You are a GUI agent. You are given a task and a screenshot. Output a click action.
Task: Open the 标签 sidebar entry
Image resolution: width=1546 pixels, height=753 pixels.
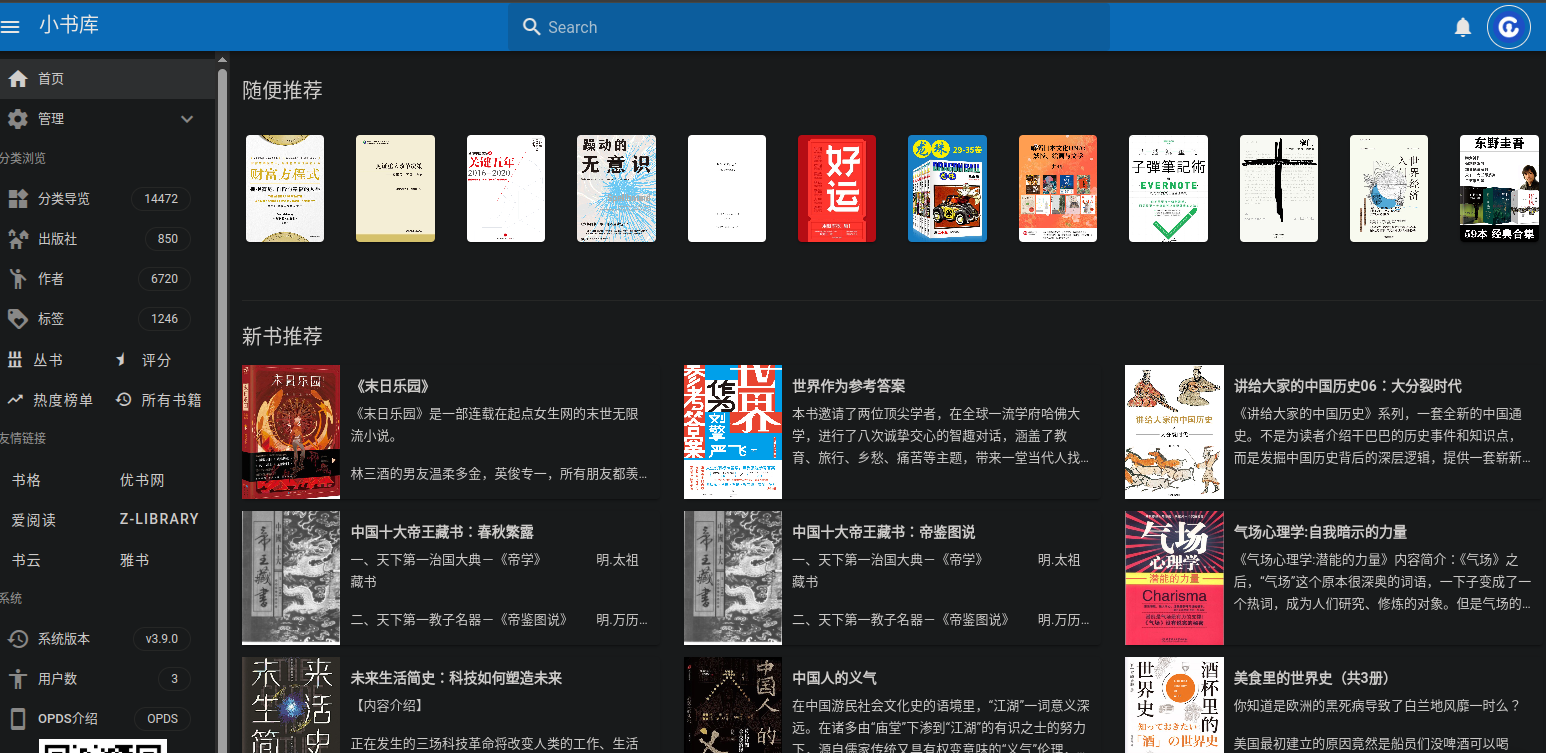click(107, 319)
